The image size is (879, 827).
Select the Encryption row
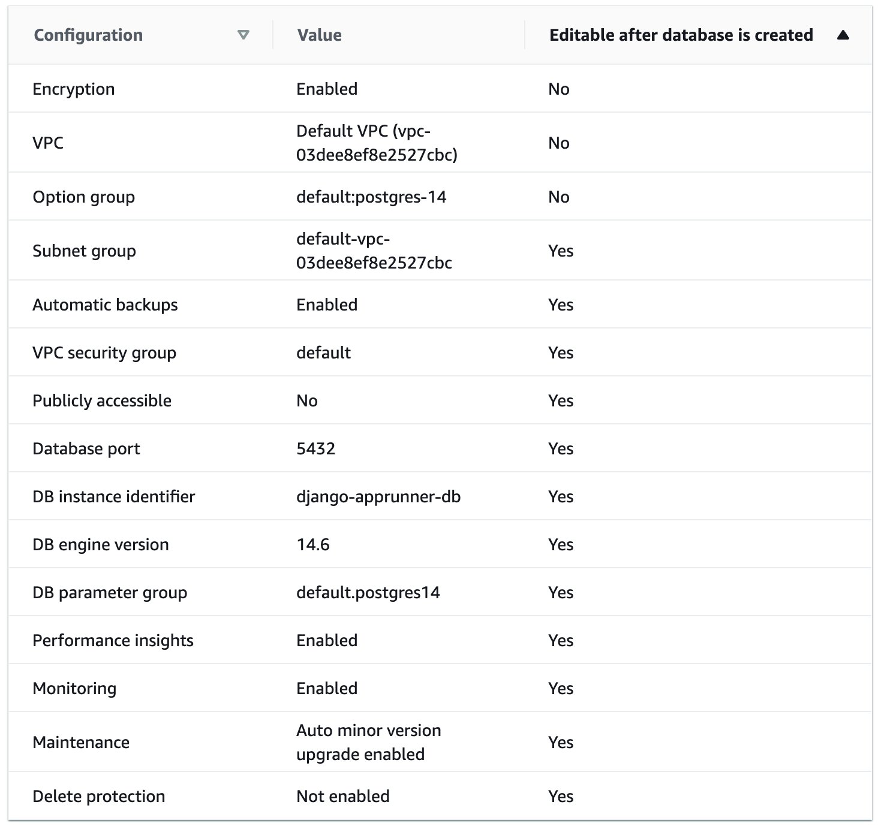pos(74,89)
